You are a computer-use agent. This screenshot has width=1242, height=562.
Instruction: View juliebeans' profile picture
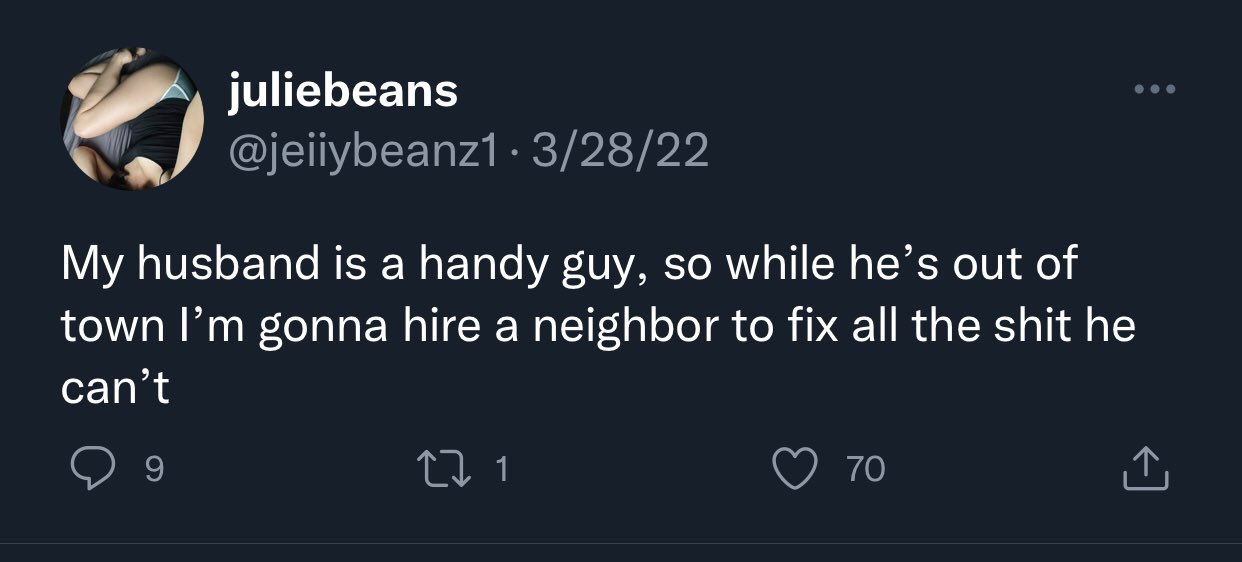pyautogui.click(x=133, y=119)
